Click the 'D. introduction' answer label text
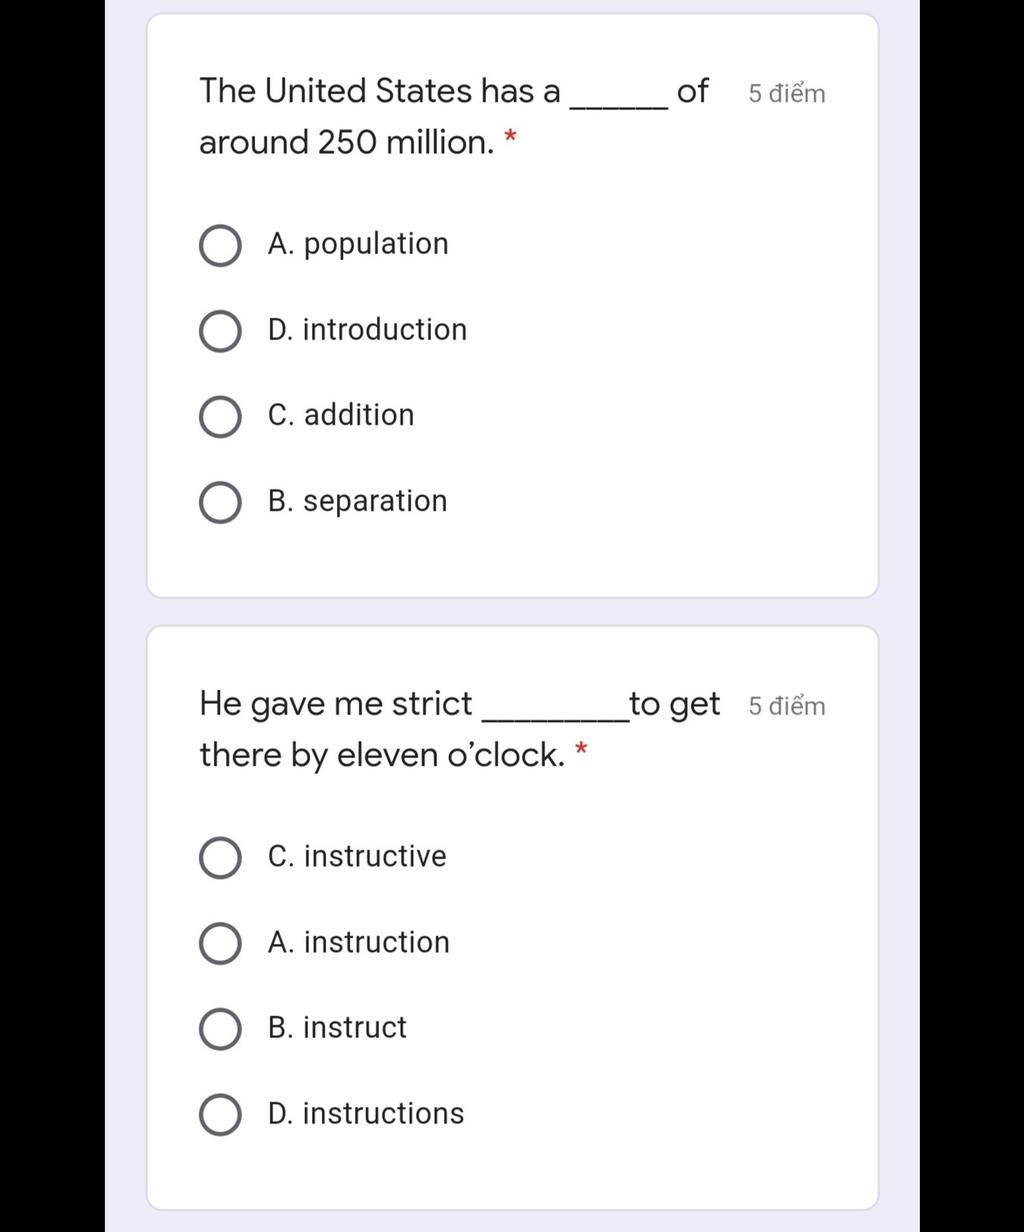Viewport: 1024px width, 1232px height. click(367, 329)
